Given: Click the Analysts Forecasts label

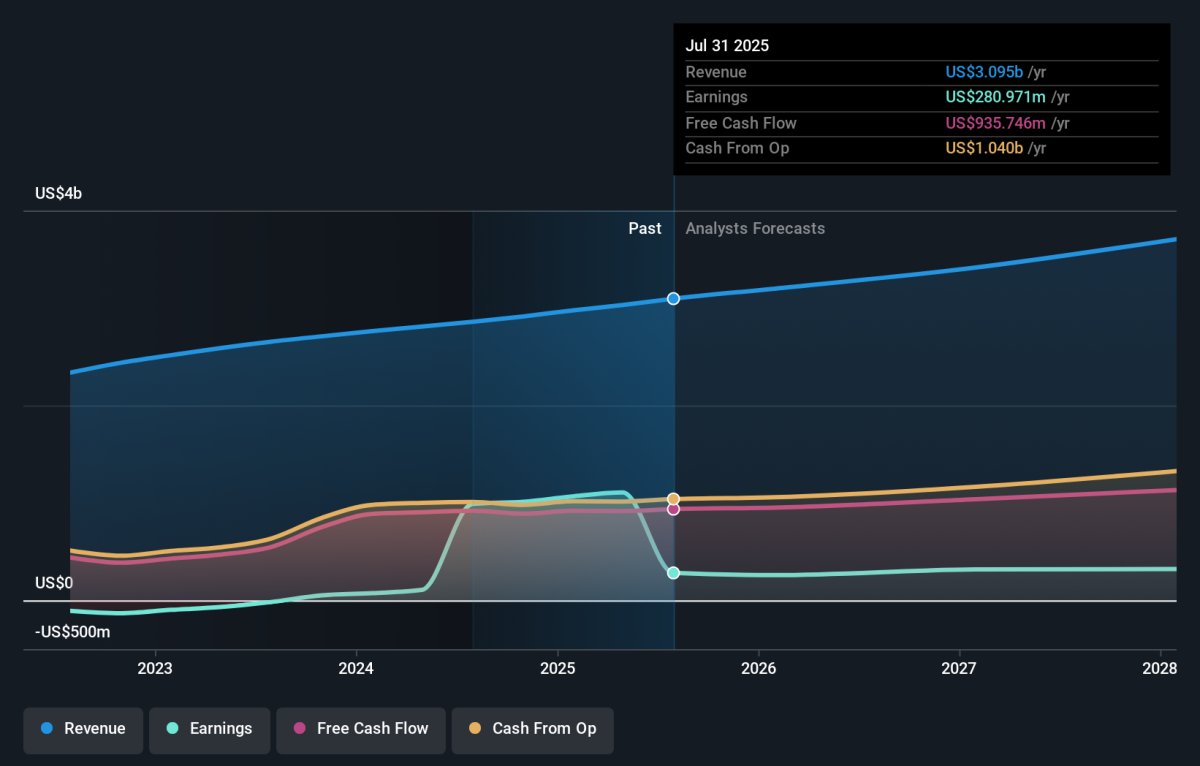Looking at the screenshot, I should click(x=755, y=228).
